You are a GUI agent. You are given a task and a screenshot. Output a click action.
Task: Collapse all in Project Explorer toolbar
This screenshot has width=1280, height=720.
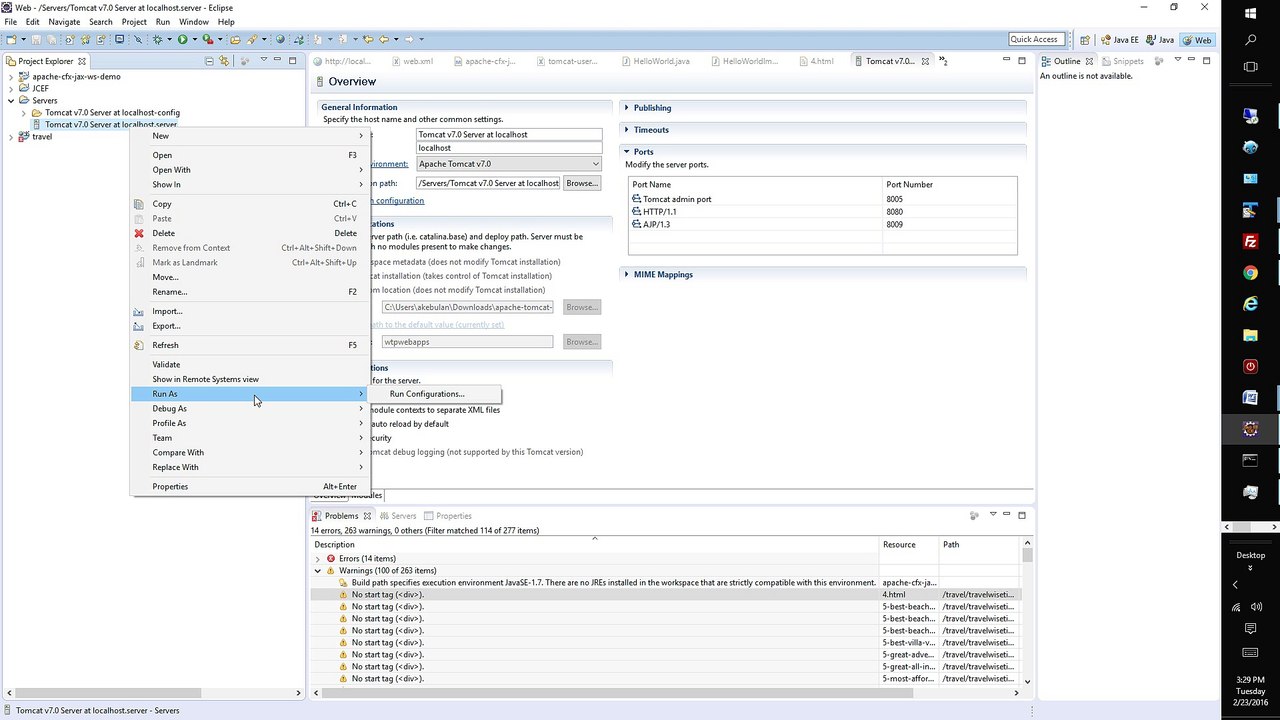tap(209, 61)
